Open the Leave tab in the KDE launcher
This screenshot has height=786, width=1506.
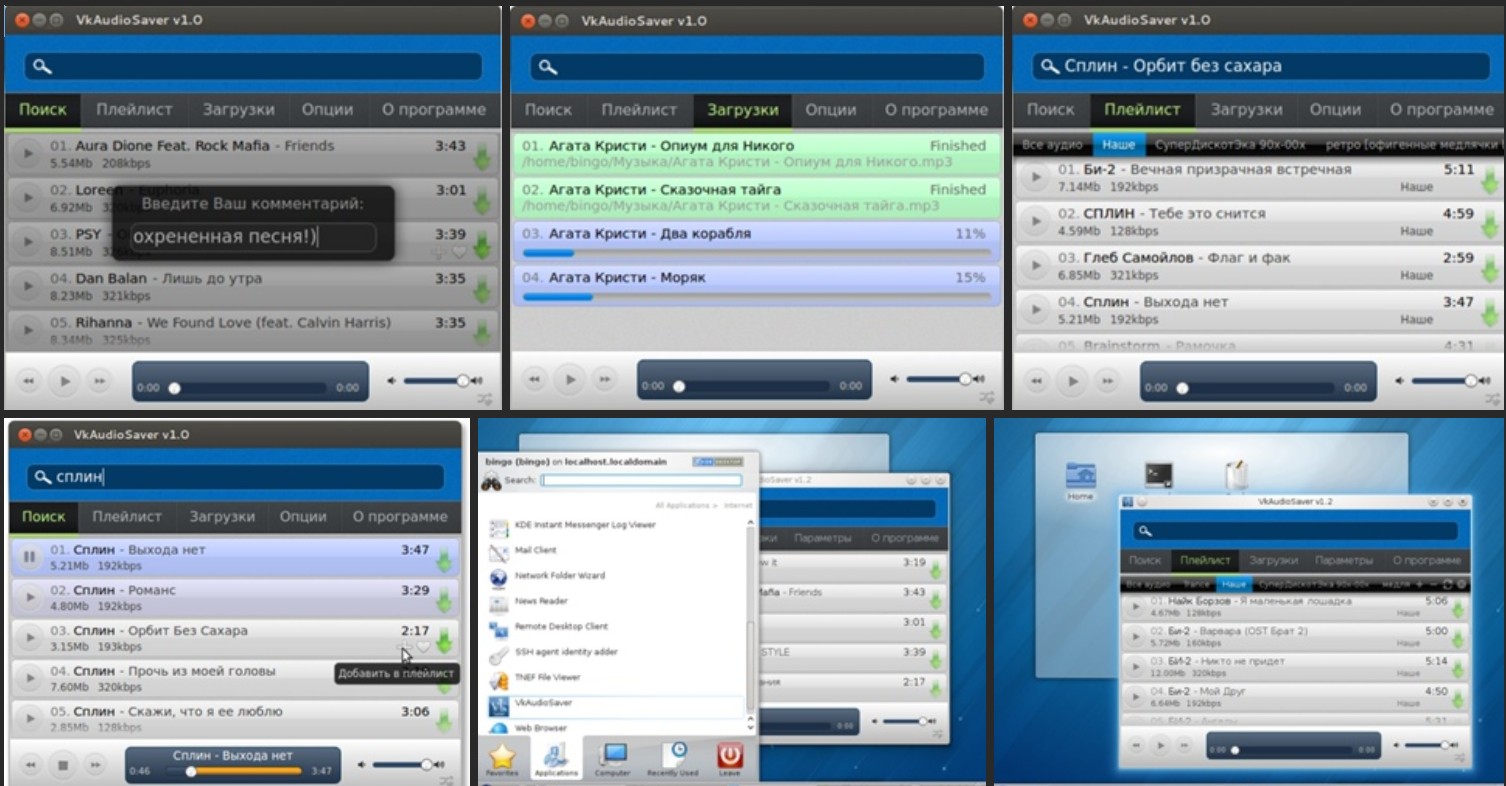pos(730,760)
